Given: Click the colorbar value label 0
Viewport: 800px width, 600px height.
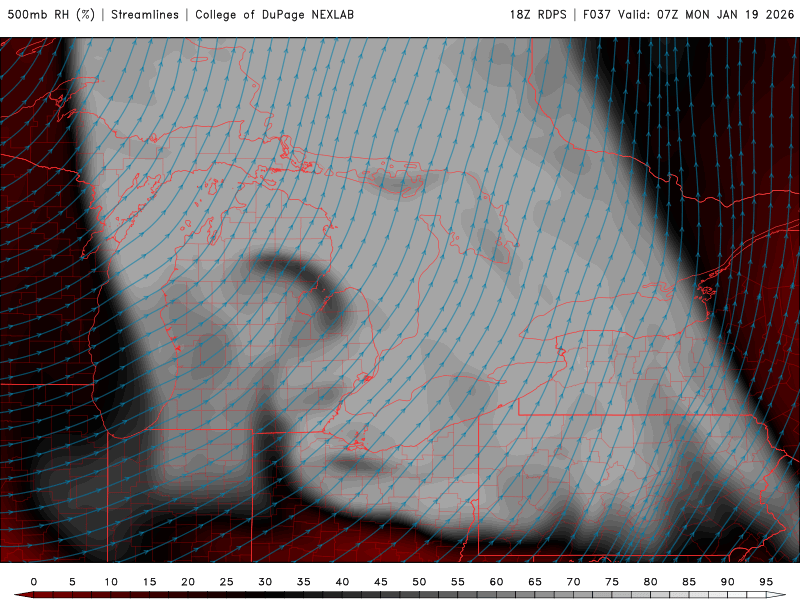Looking at the screenshot, I should coord(34,582).
